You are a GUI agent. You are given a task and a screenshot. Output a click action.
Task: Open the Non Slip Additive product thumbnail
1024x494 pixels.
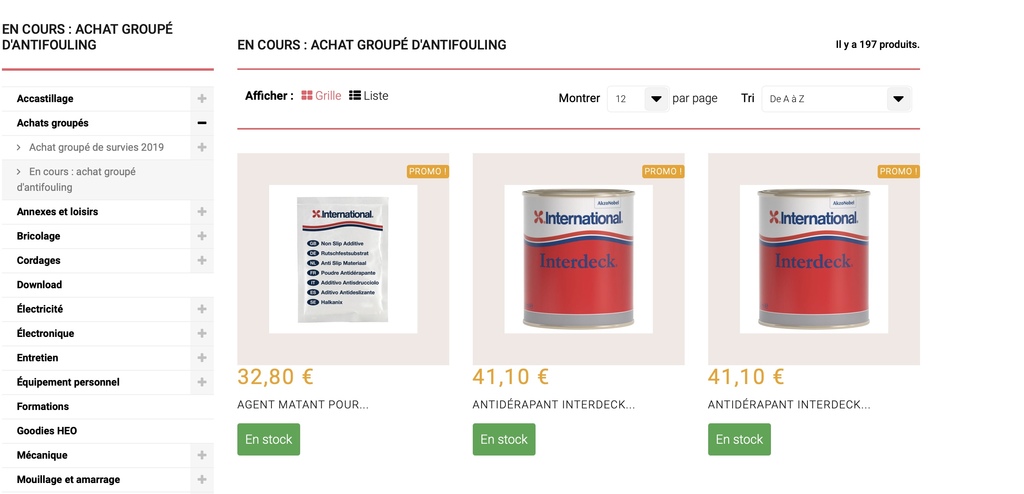point(343,259)
